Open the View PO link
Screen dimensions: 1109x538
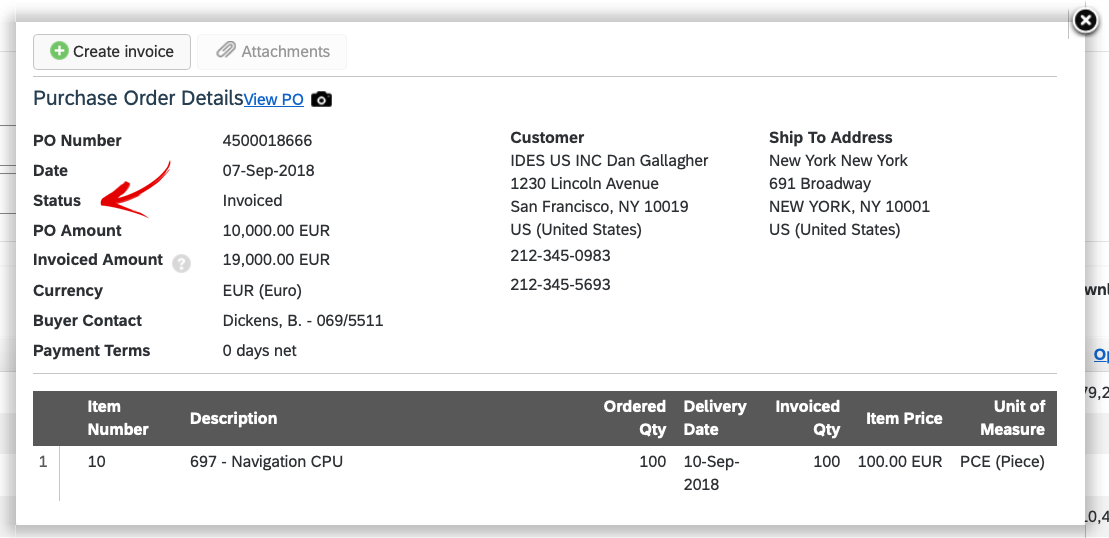click(274, 100)
